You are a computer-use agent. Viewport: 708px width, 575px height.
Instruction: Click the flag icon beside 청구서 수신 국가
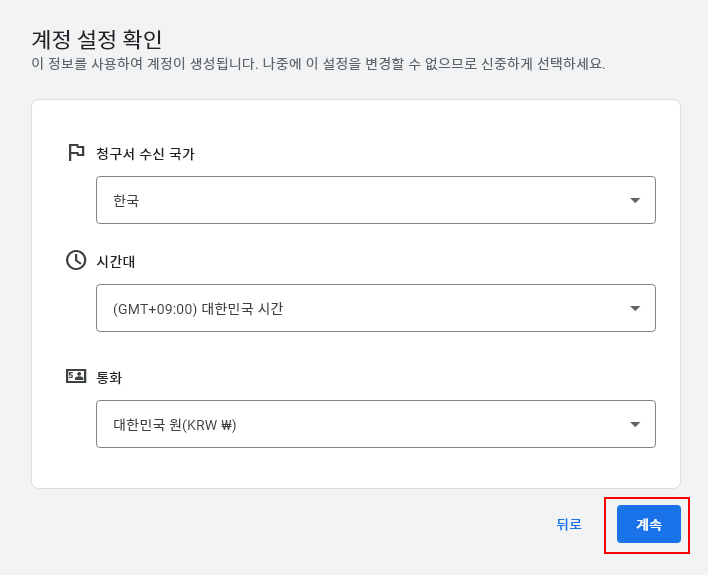(76, 152)
